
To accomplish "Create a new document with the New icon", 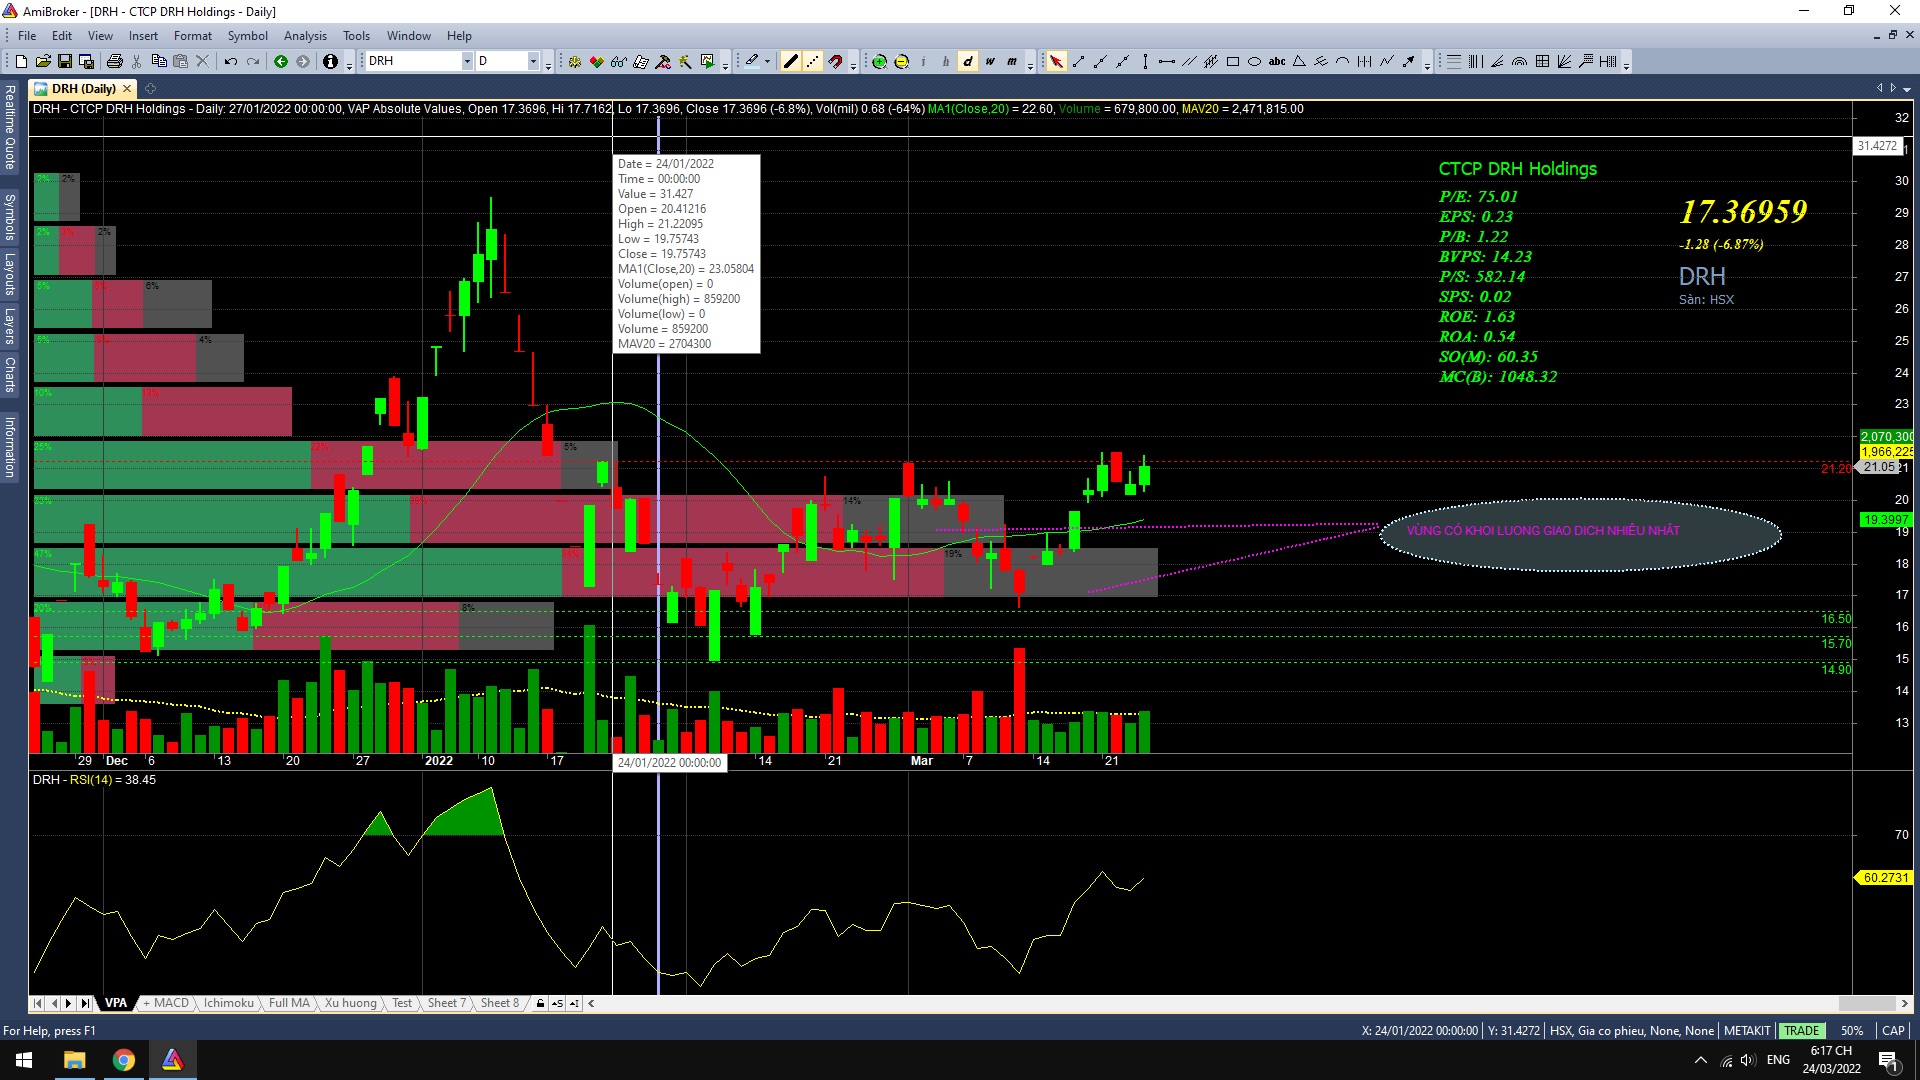I will [x=21, y=62].
